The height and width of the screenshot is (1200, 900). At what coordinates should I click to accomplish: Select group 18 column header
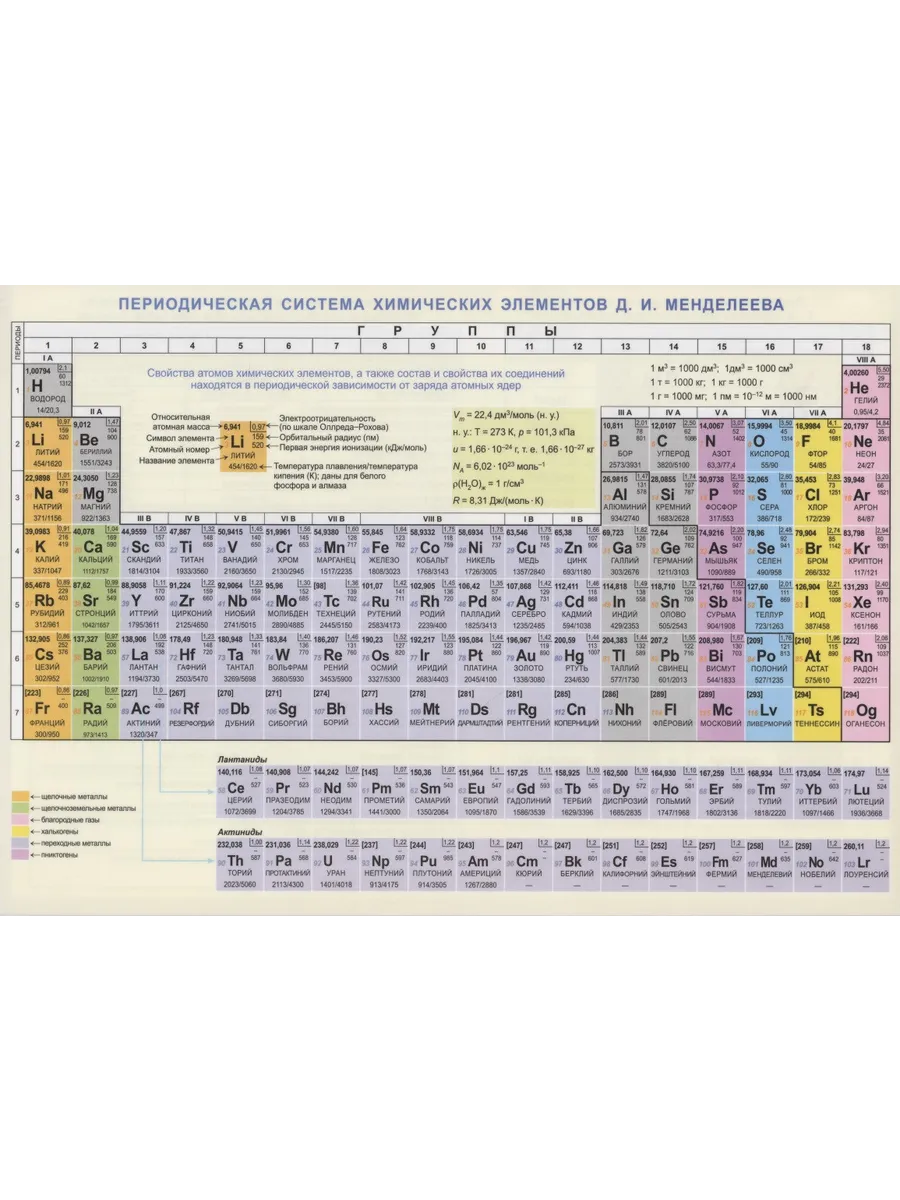(865, 346)
